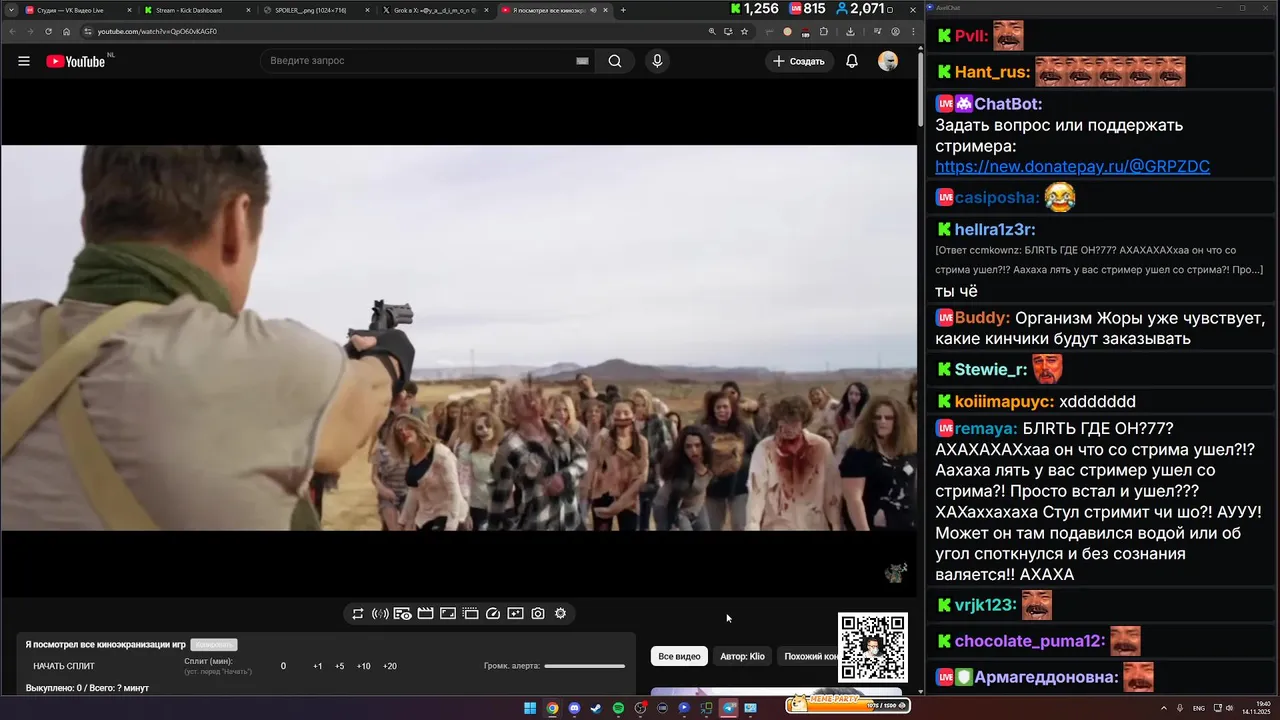Click username 'Stewie_r:' in chat
Image resolution: width=1280 pixels, height=720 pixels.
991,370
